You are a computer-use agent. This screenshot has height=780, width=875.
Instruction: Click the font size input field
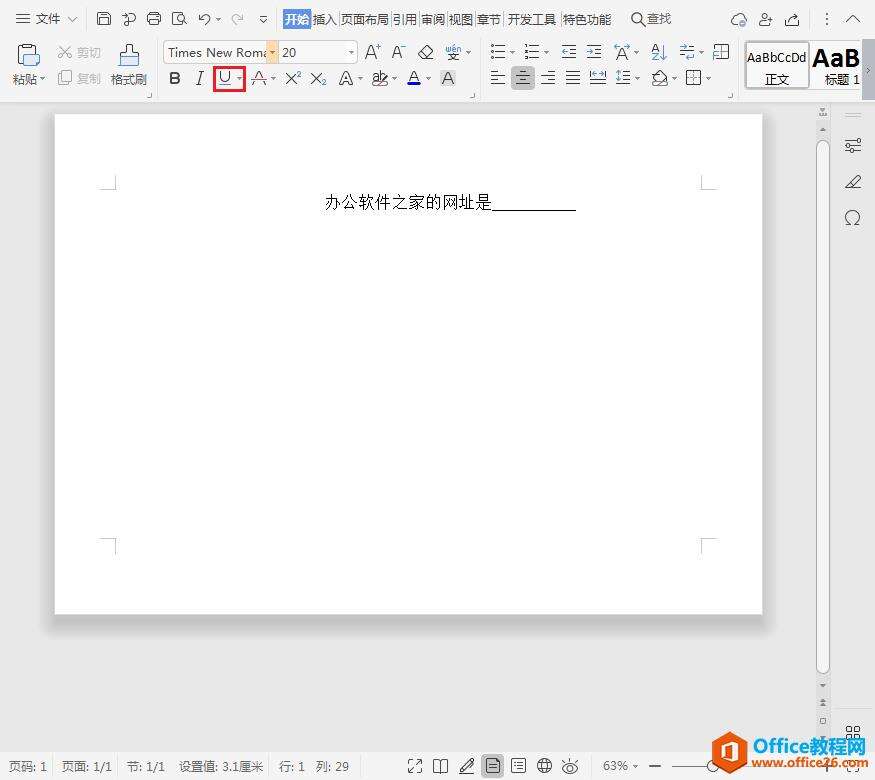click(x=312, y=52)
